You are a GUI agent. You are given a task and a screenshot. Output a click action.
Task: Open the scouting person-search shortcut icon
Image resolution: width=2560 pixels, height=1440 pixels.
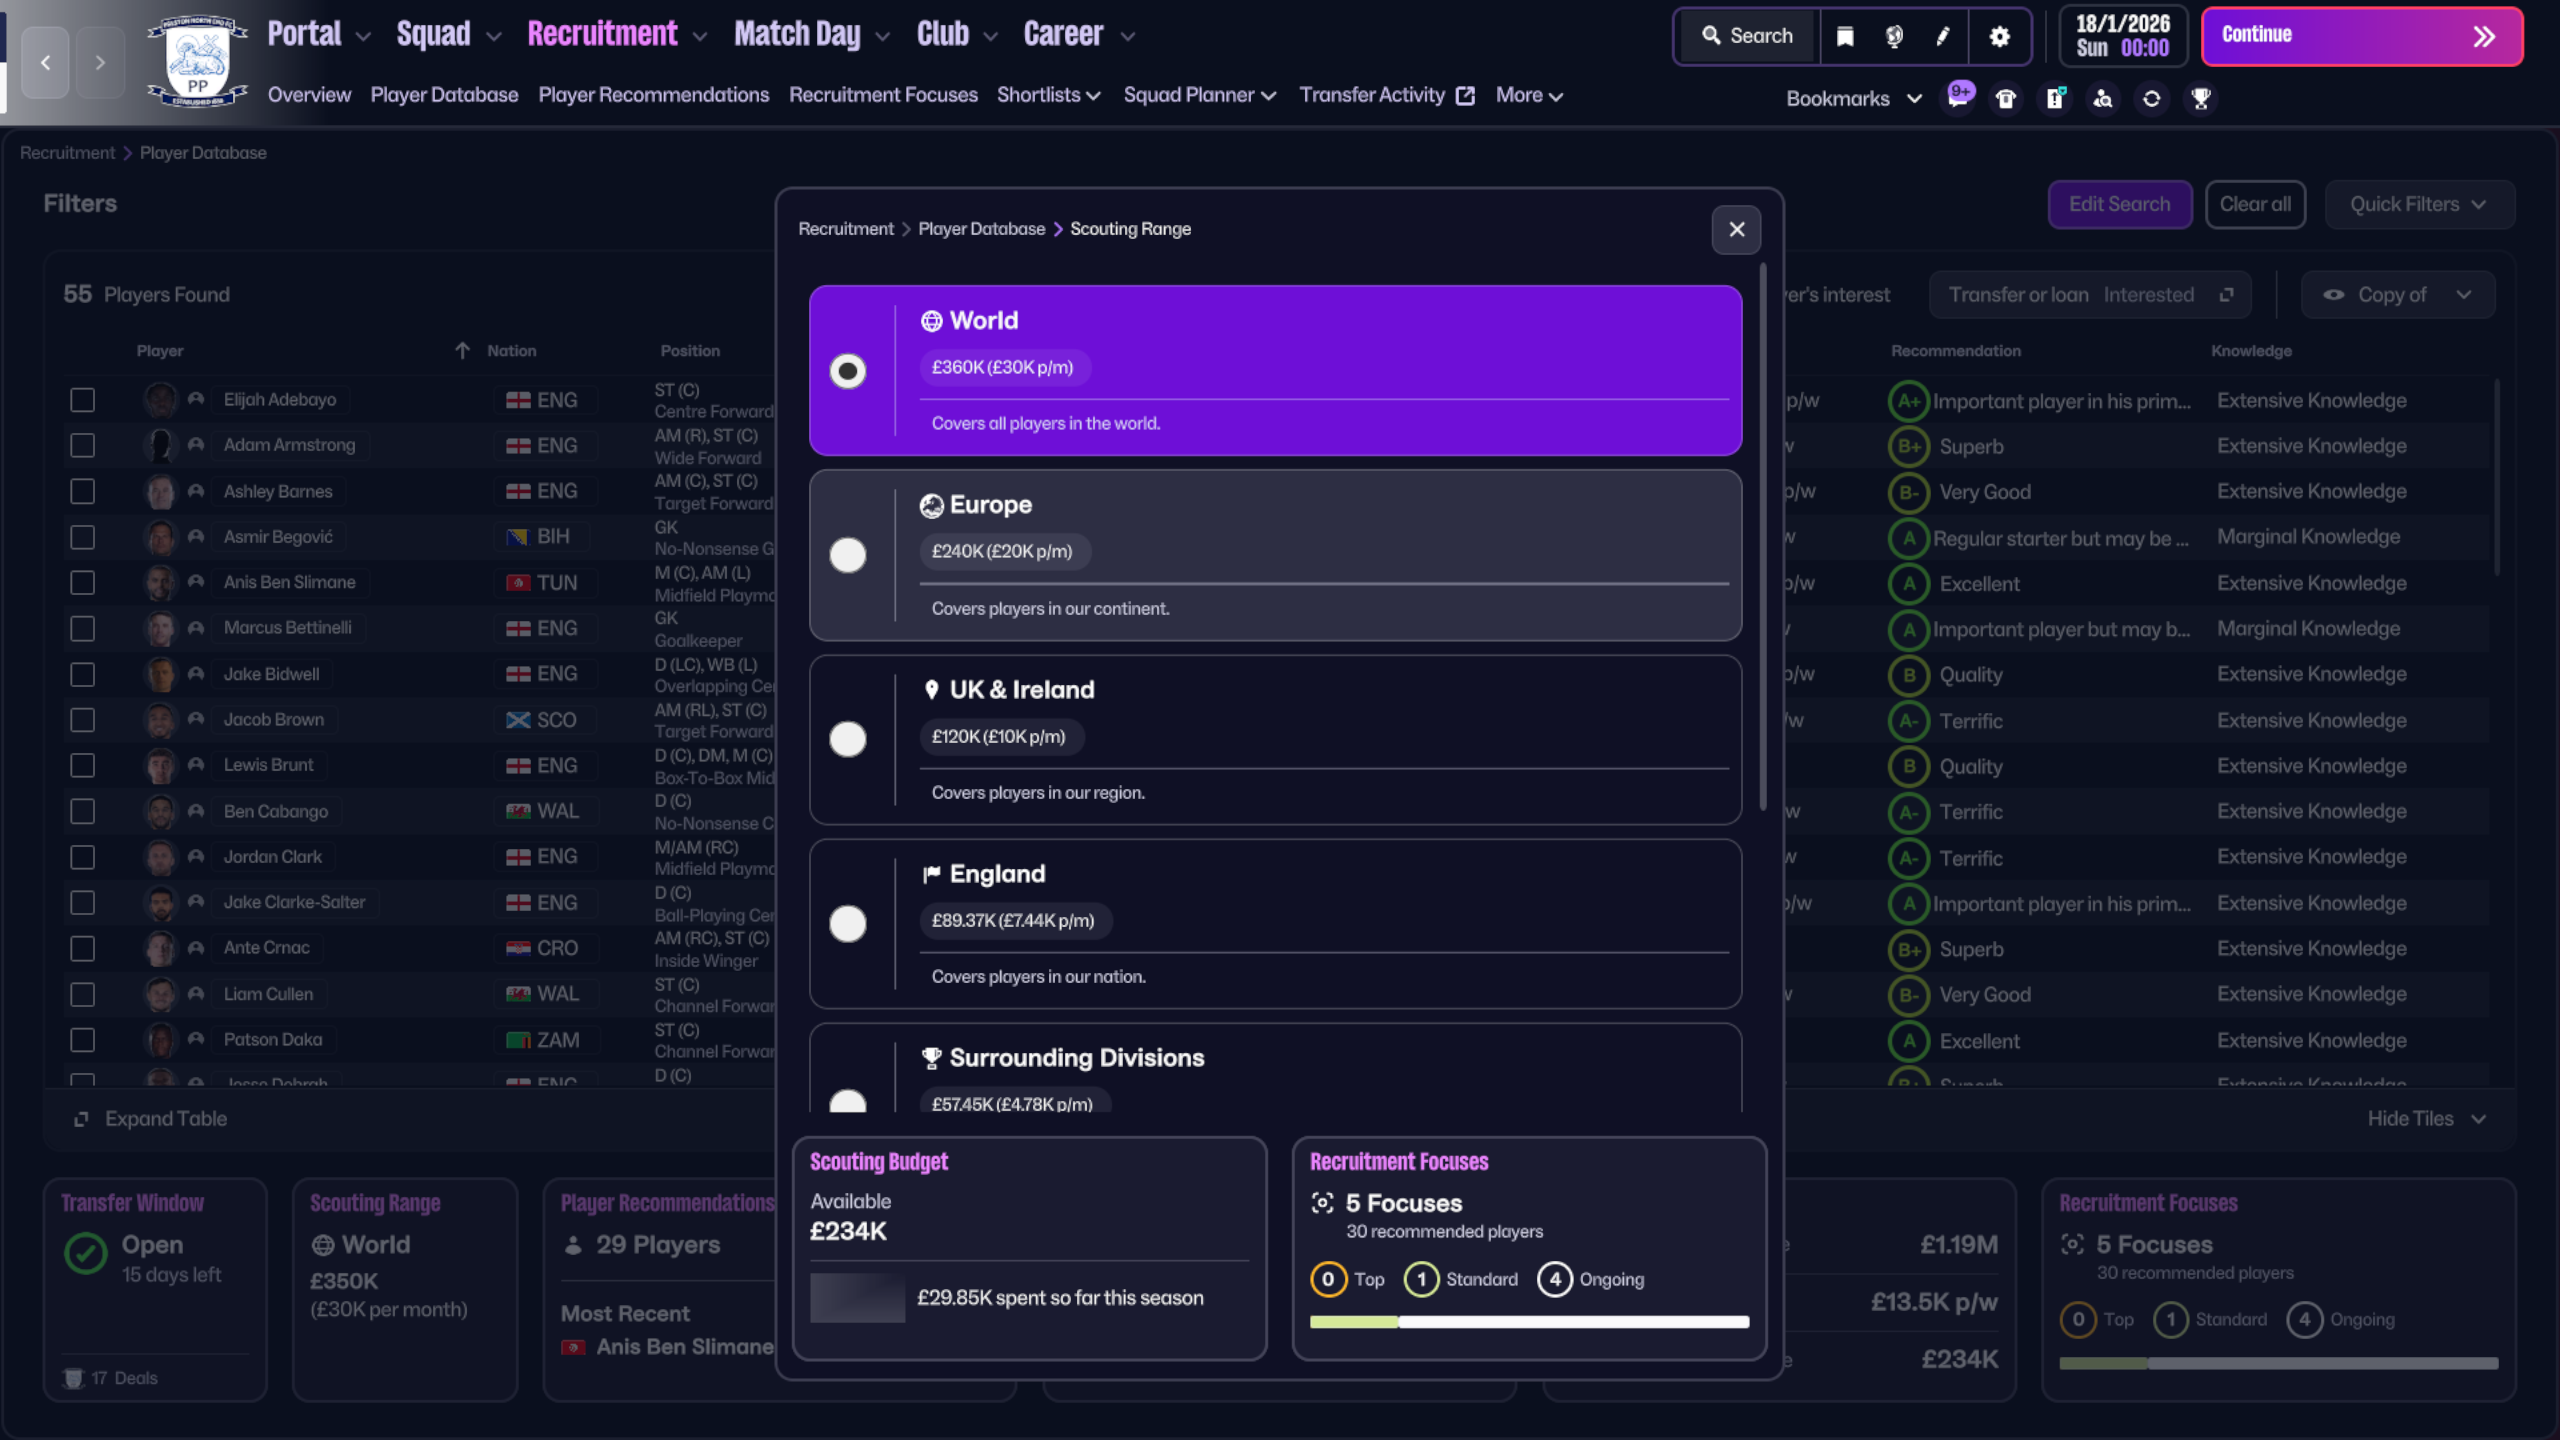(2103, 98)
